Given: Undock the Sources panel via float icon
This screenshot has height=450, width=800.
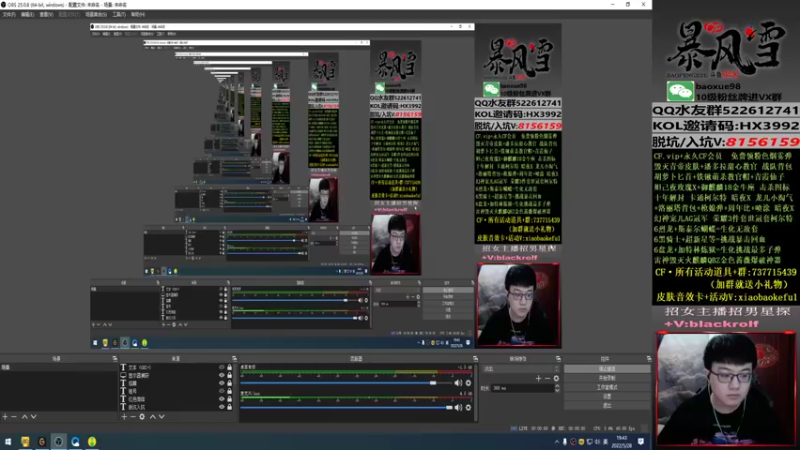Looking at the screenshot, I should pyautogui.click(x=234, y=359).
